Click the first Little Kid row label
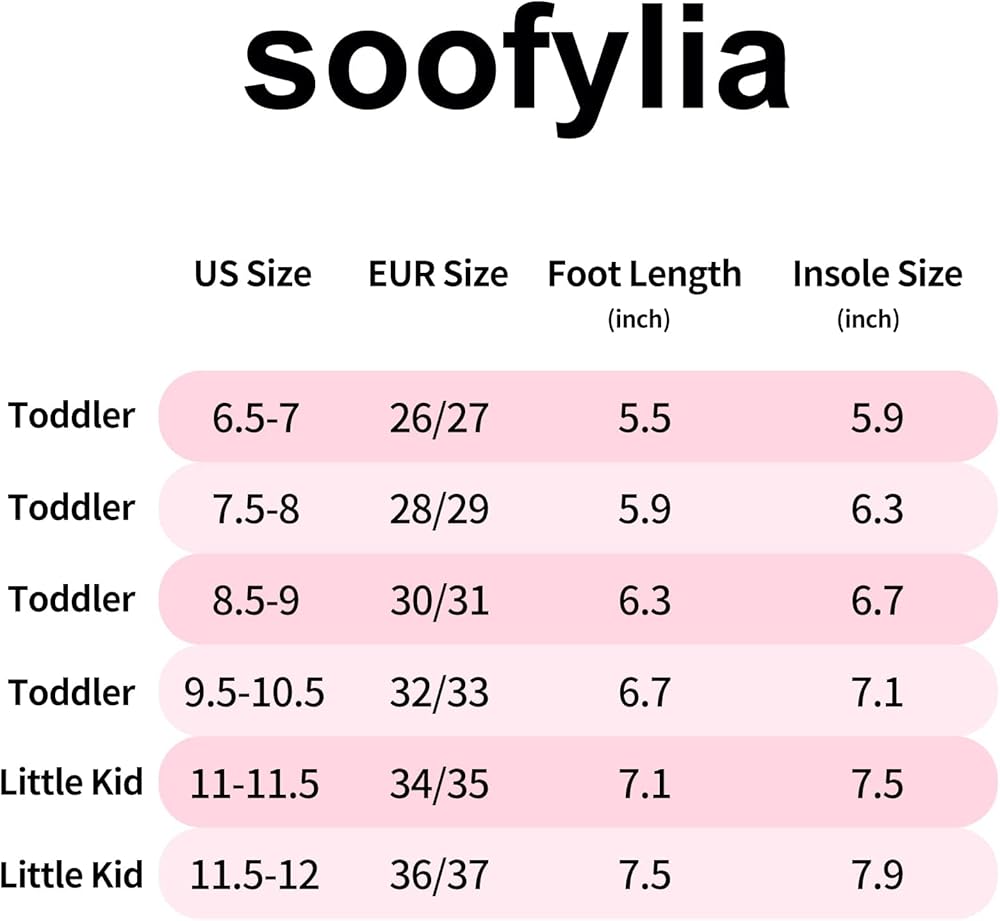This screenshot has height=921, width=1000. (x=71, y=782)
